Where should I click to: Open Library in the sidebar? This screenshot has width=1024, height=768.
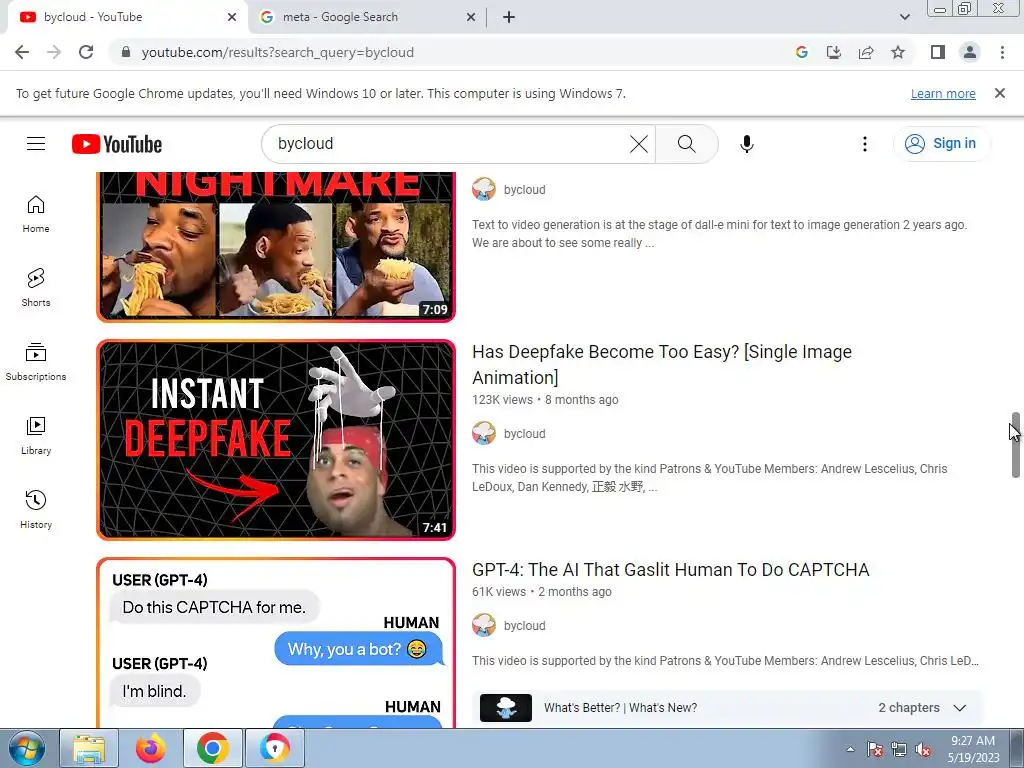point(36,436)
